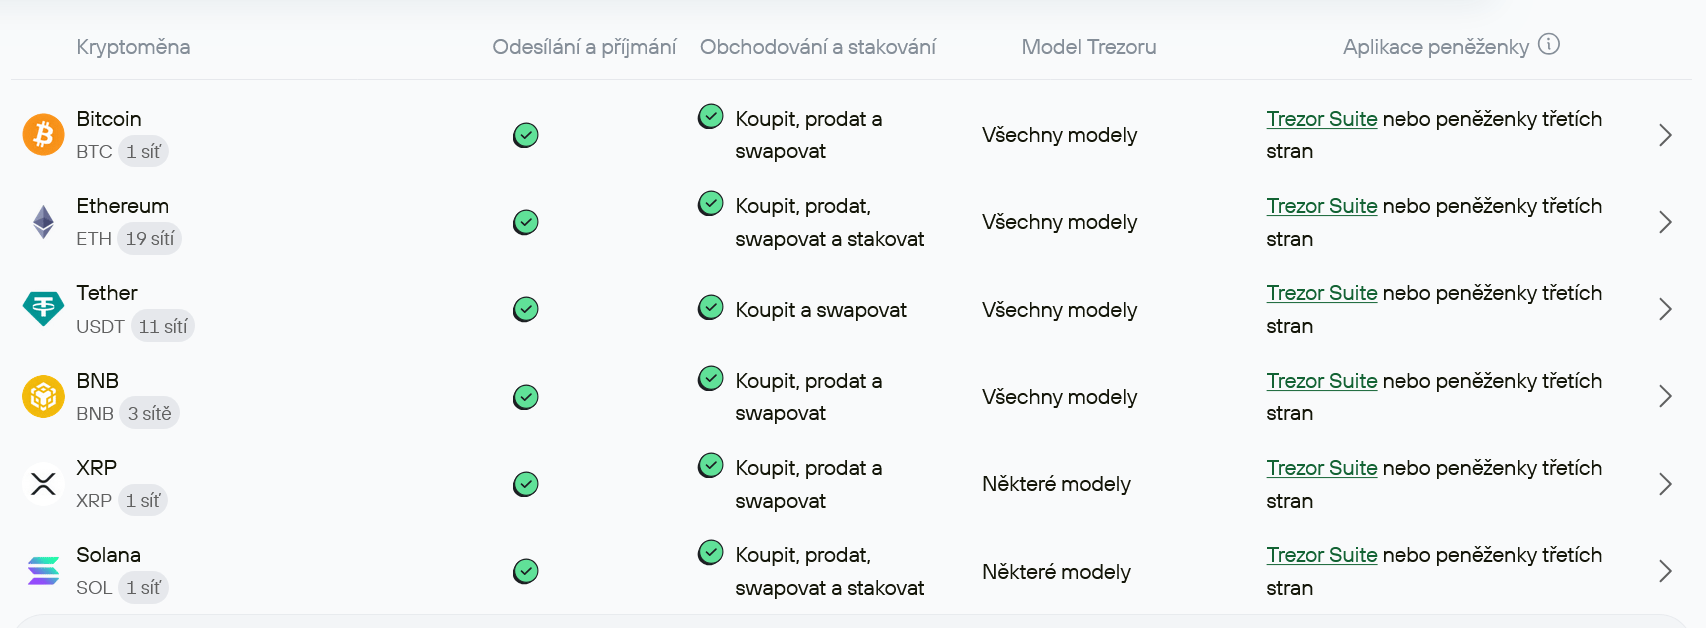1707x628 pixels.
Task: Select the Kryptoměna column header
Action: 133,46
